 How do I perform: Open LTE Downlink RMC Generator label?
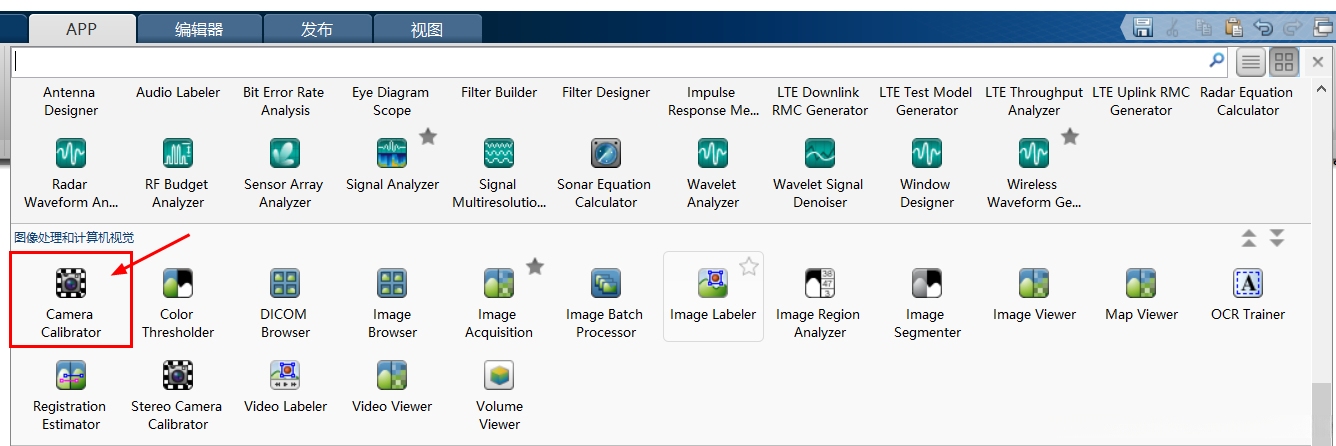tap(820, 101)
